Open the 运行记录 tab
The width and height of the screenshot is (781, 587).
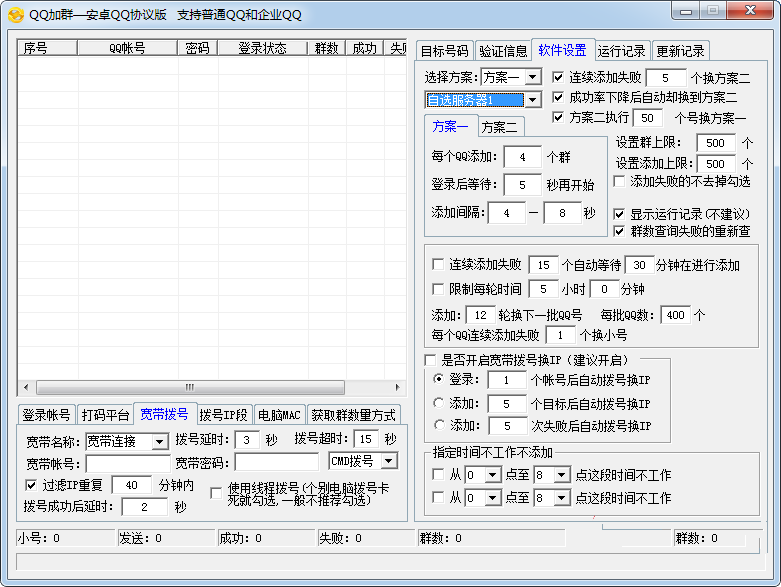coord(621,51)
